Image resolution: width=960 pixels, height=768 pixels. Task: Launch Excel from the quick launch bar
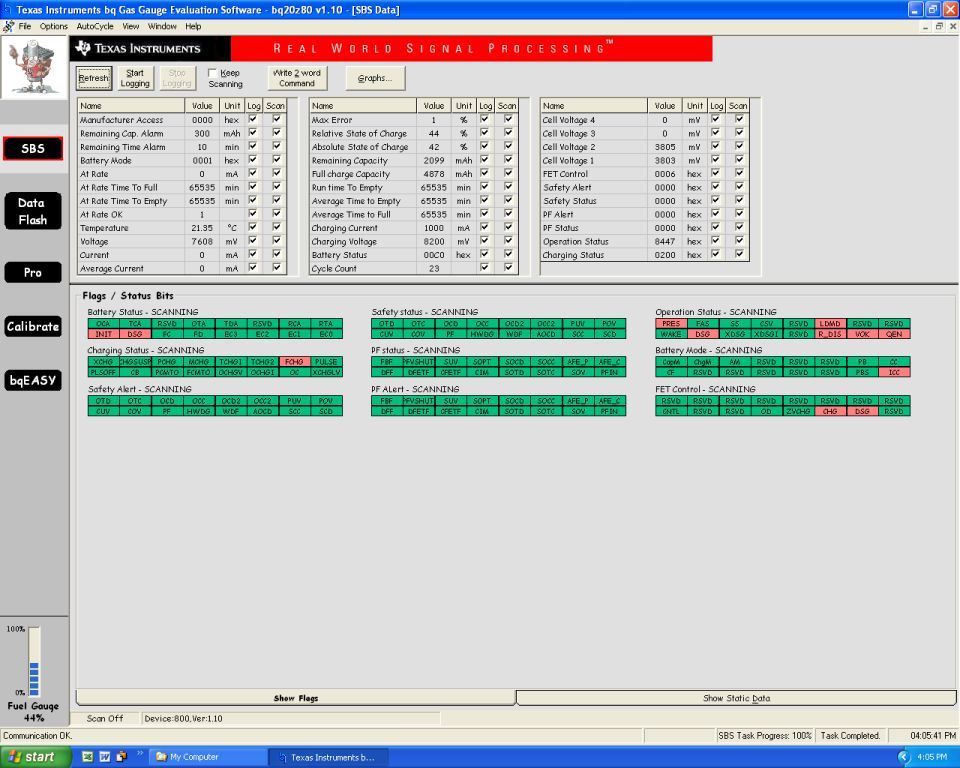tap(88, 757)
